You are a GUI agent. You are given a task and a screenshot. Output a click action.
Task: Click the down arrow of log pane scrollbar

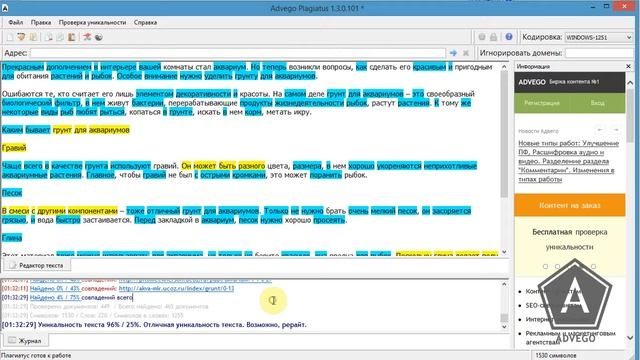coord(504,327)
